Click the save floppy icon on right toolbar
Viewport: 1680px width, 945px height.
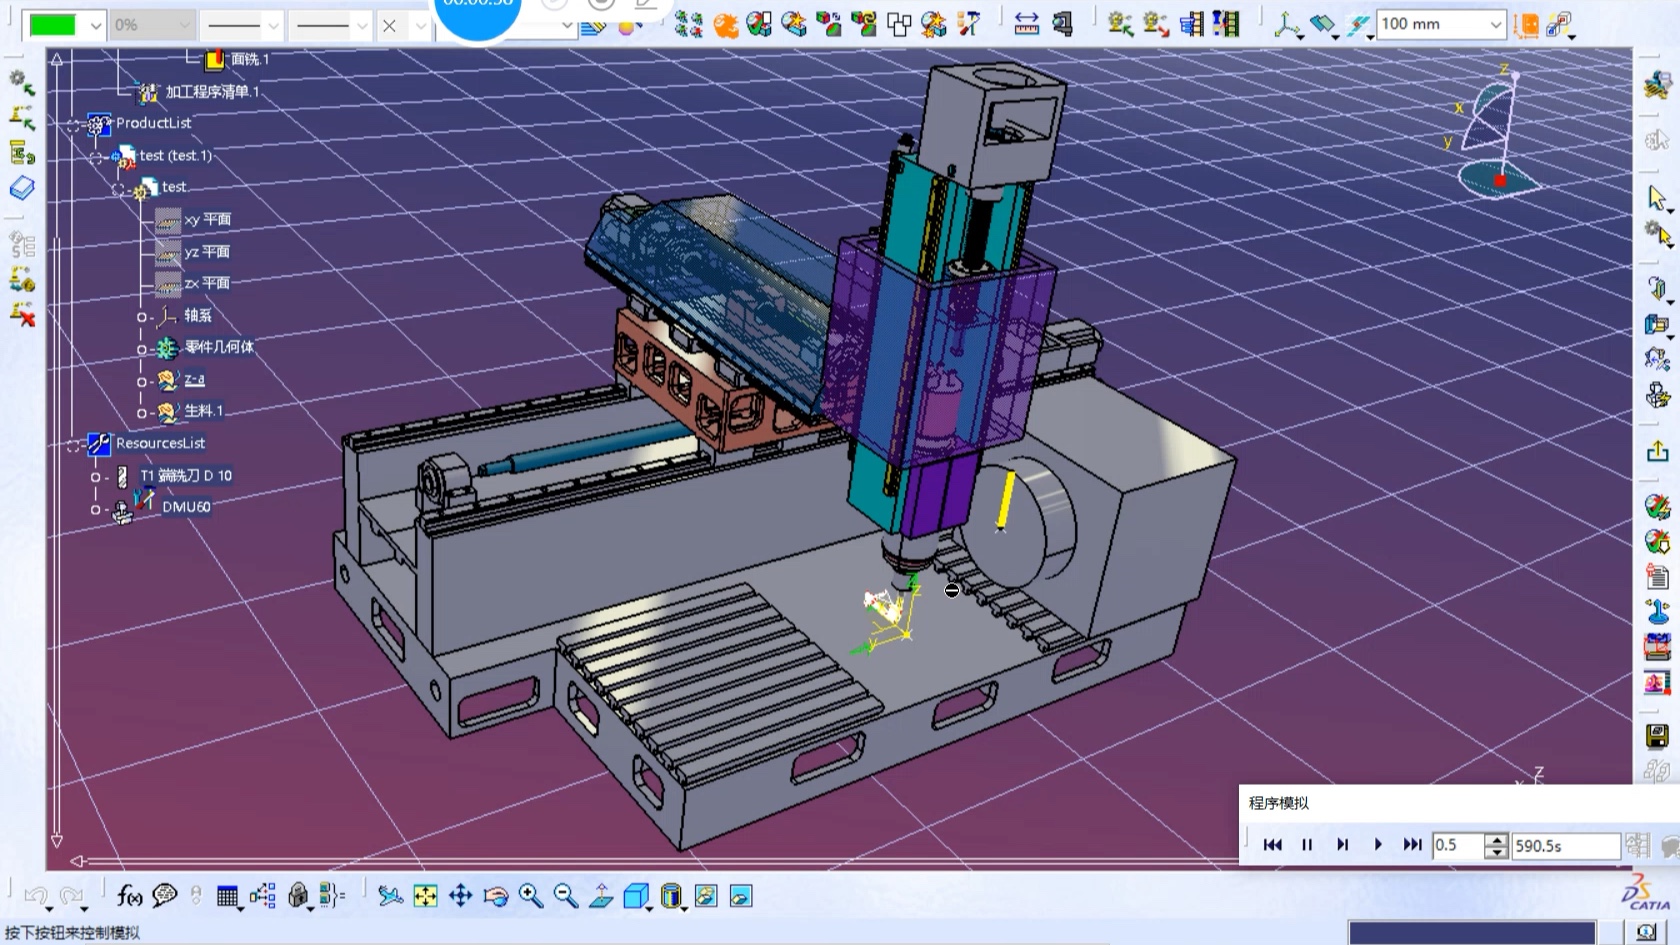[x=1657, y=737]
